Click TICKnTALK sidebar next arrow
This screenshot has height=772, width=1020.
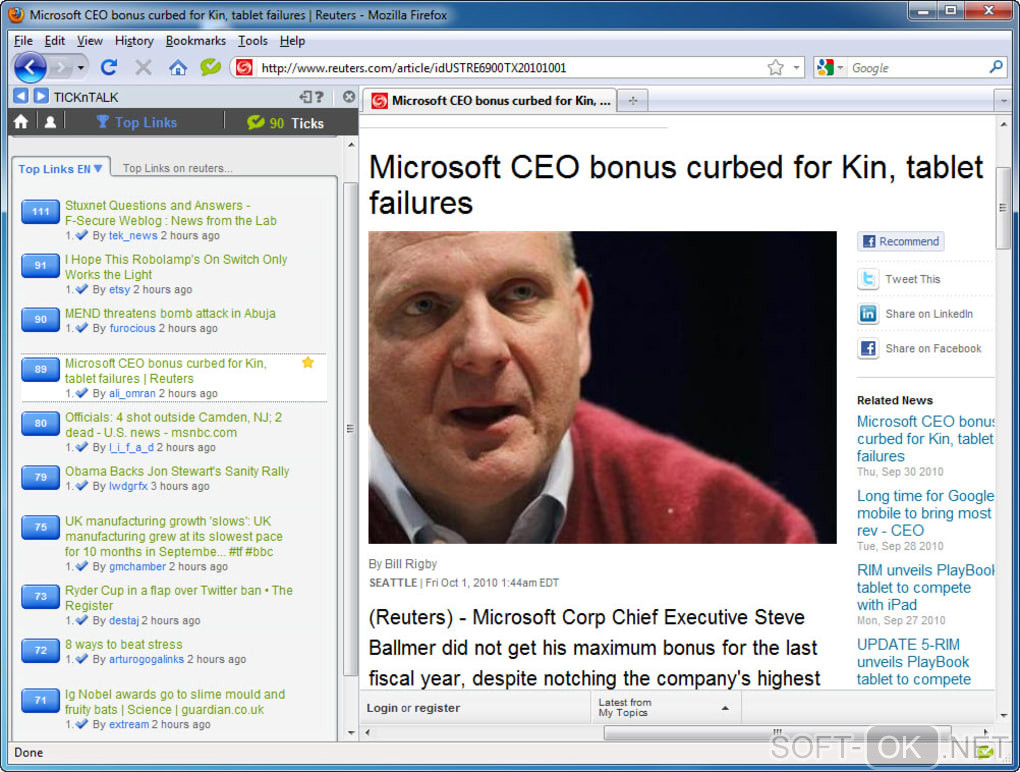41,96
